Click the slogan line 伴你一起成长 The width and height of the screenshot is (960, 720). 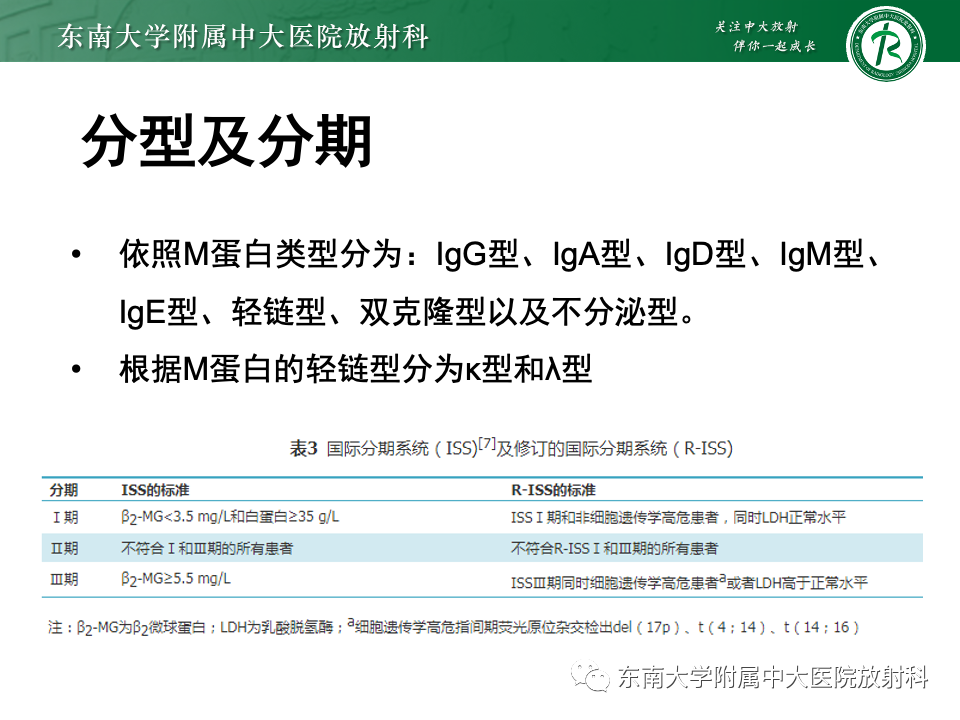pyautogui.click(x=774, y=46)
